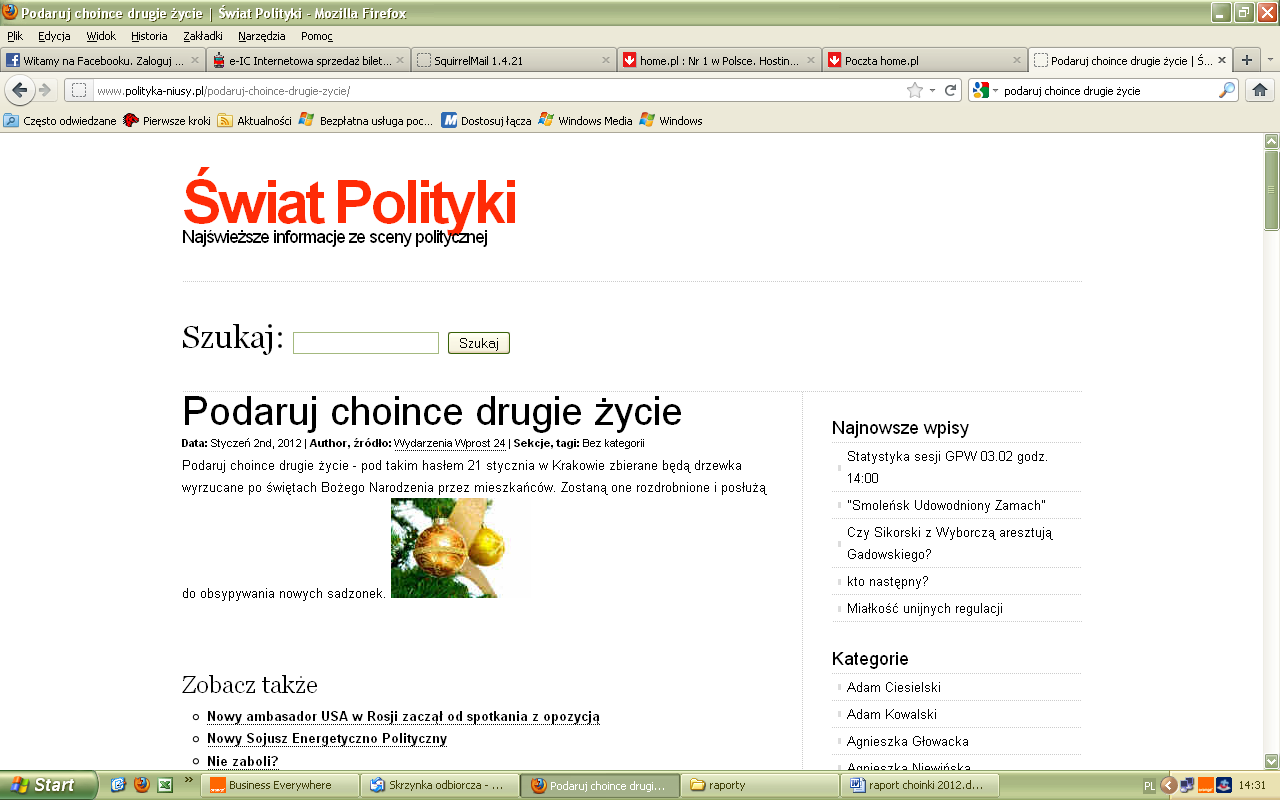This screenshot has width=1280, height=800.
Task: Open the Edycja menu
Action: 54,36
